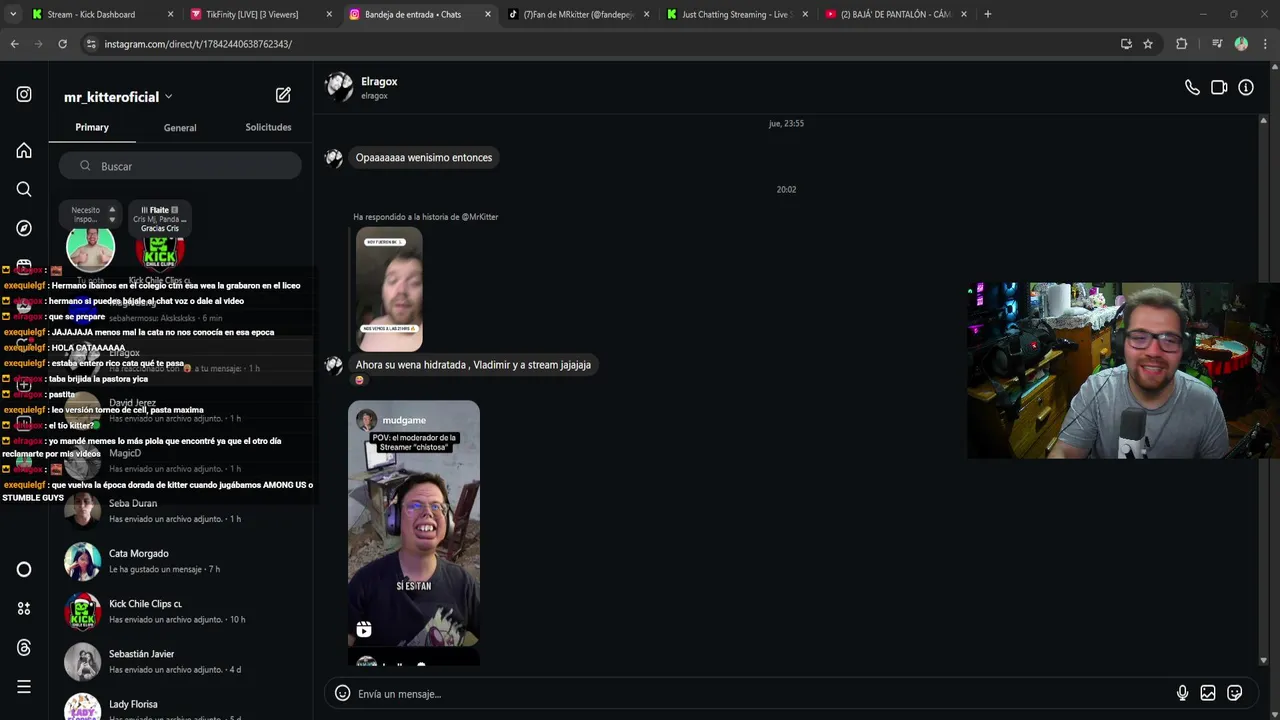Click Ahora su wena hidratada message
Viewport: 1280px width, 720px height.
pyautogui.click(x=473, y=365)
